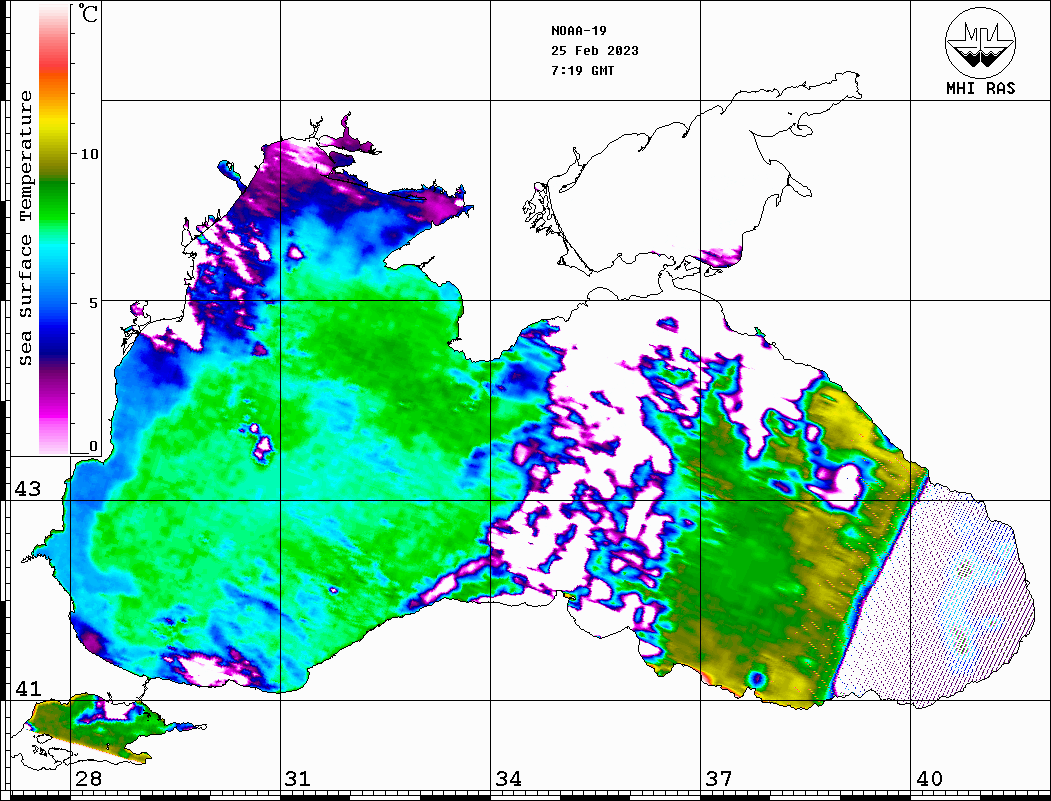1051x801 pixels.
Task: Click the MHI RAS logo emblem
Action: tap(980, 43)
